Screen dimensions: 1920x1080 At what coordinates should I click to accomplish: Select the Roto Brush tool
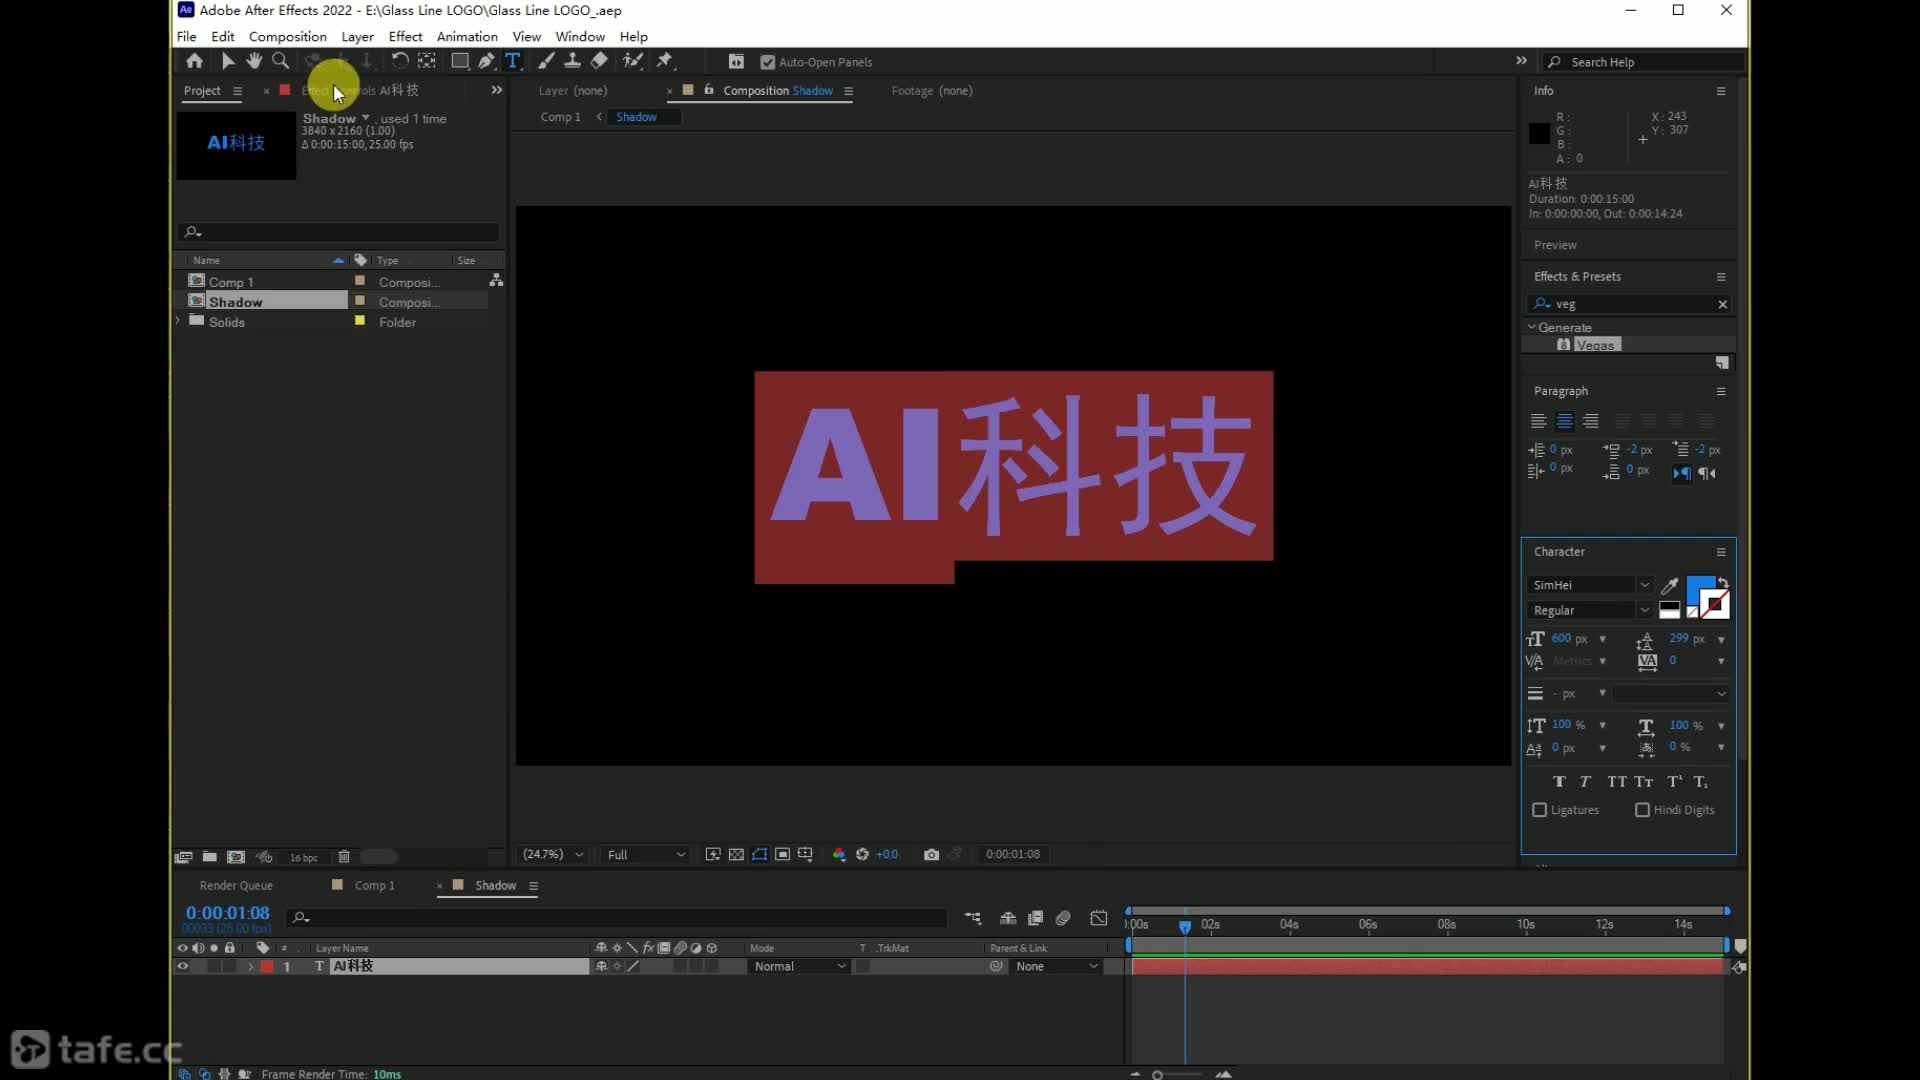point(632,61)
